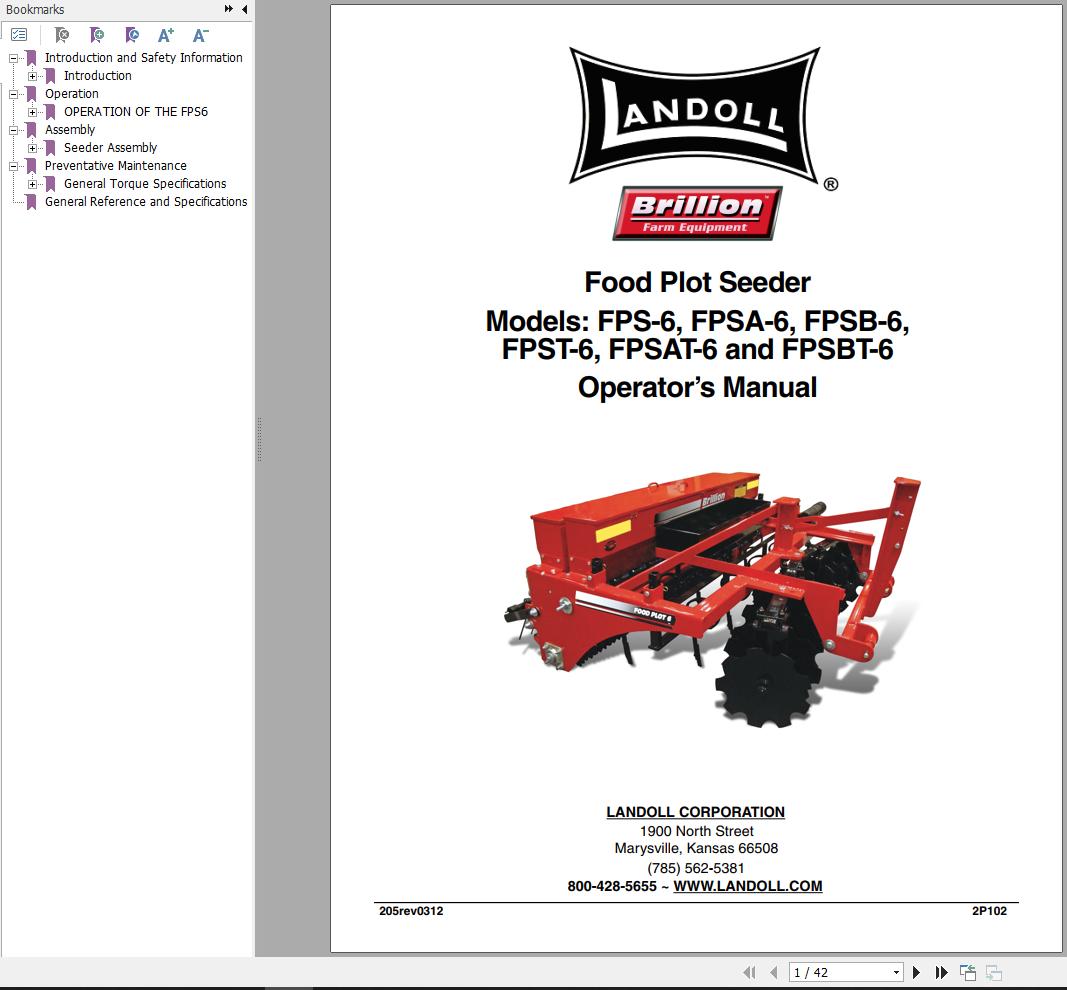Click the previous view icon
This screenshot has height=990, width=1067.
tap(966, 970)
